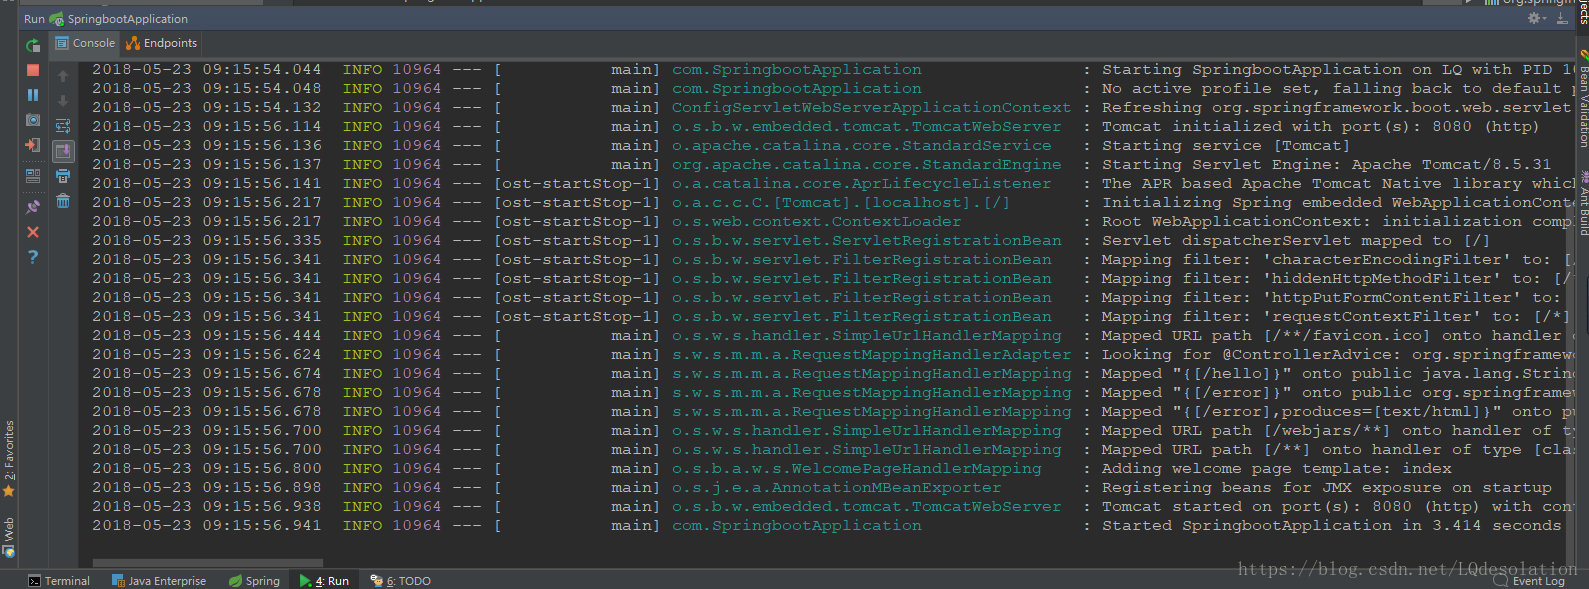This screenshot has height=589, width=1589.
Task: Click 'org.apache.catalina.core.StandardEngine' logger name
Action: point(866,165)
